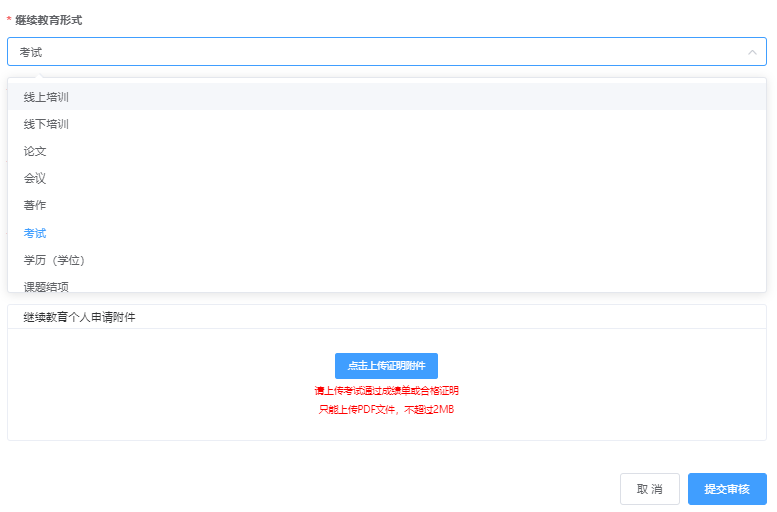
Task: Pick 论文 in the education form list
Action: click(35, 151)
